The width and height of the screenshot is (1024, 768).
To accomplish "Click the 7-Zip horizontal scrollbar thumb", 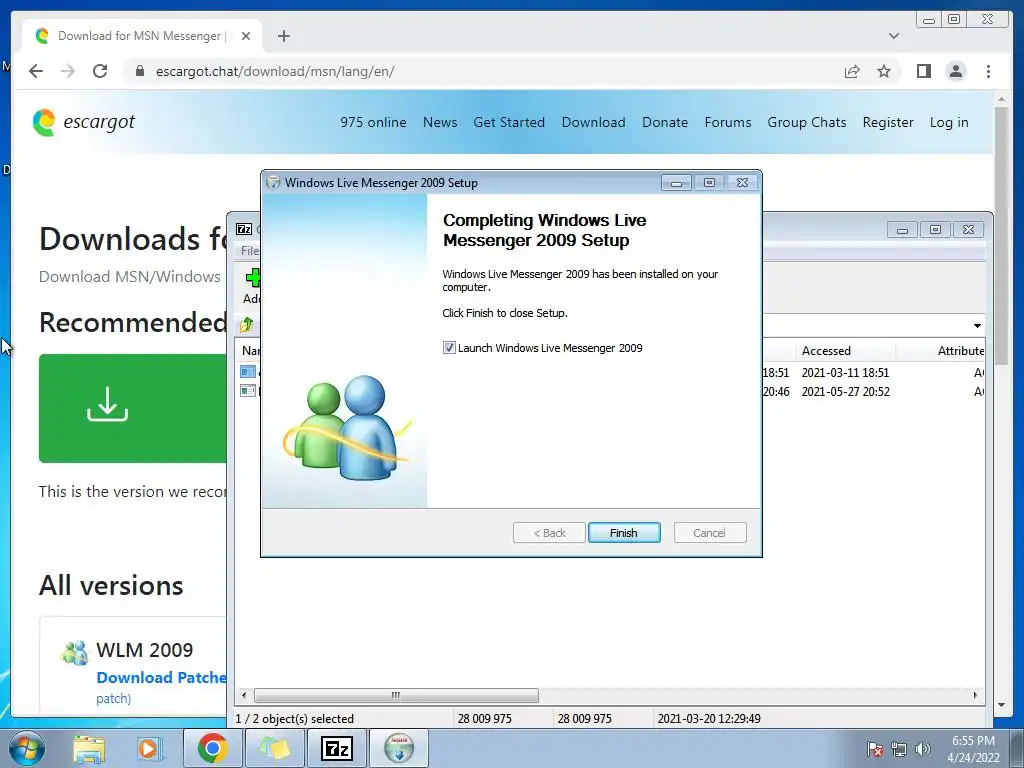I will 396,695.
